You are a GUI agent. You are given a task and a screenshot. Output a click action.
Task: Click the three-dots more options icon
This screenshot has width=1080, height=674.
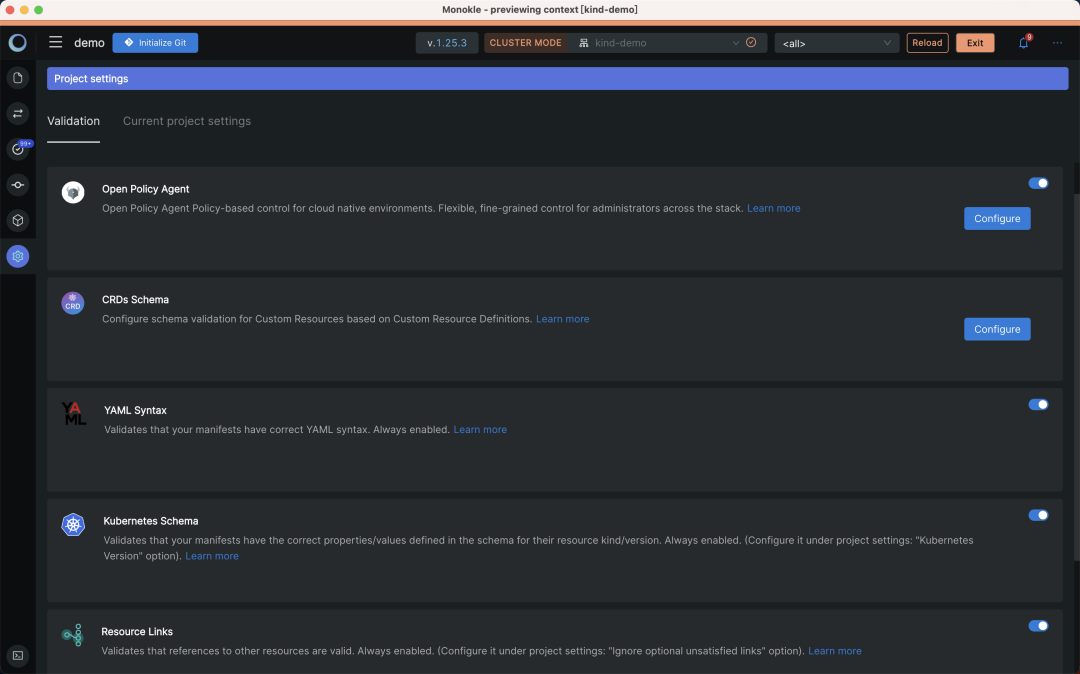(1057, 43)
